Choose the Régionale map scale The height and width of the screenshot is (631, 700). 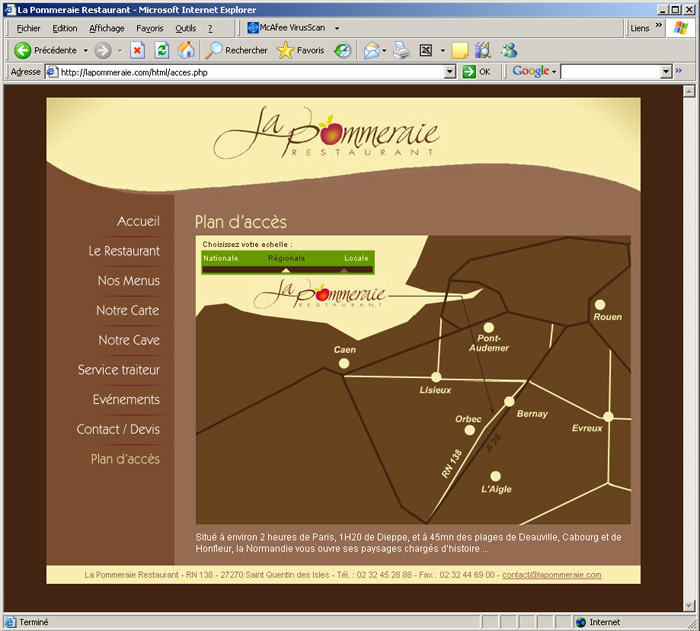[x=287, y=258]
